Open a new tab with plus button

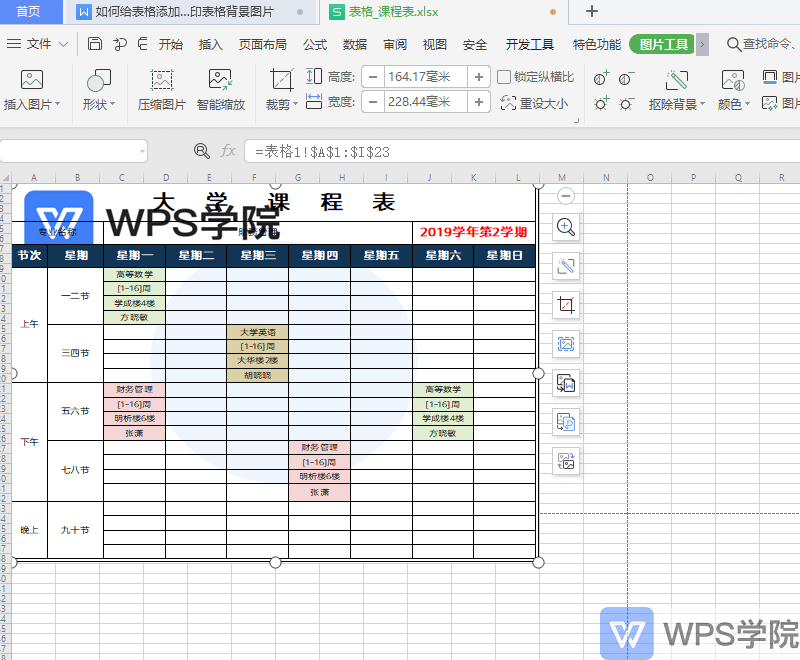point(591,11)
